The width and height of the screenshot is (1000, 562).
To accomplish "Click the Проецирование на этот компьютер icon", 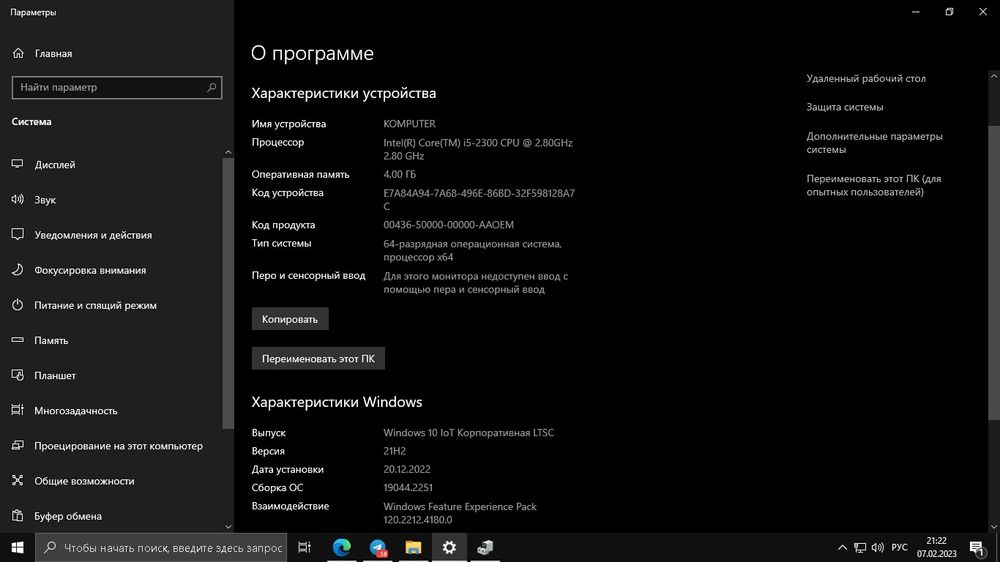I will (x=17, y=445).
